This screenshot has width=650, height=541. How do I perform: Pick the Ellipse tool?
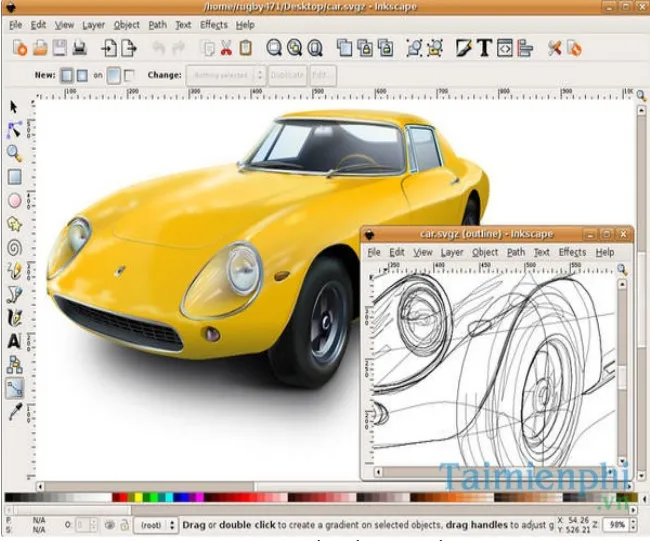[x=14, y=200]
